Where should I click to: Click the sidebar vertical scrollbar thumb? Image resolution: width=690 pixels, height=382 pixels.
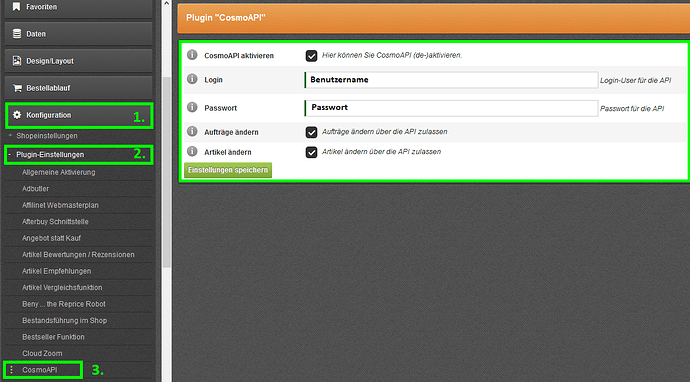click(x=166, y=172)
